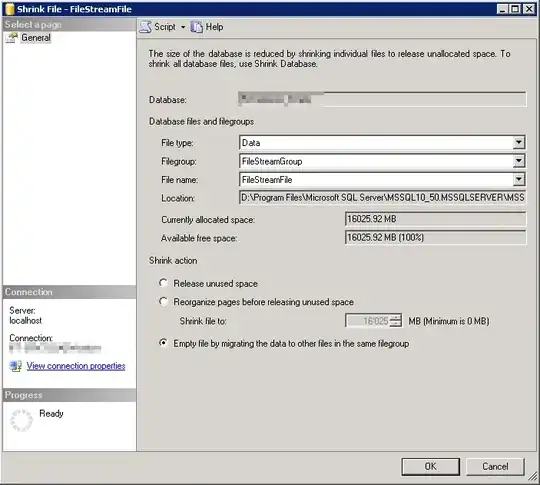Click the 'MB (Minimum is 0 MB)' text
This screenshot has height=485, width=540.
[449, 321]
